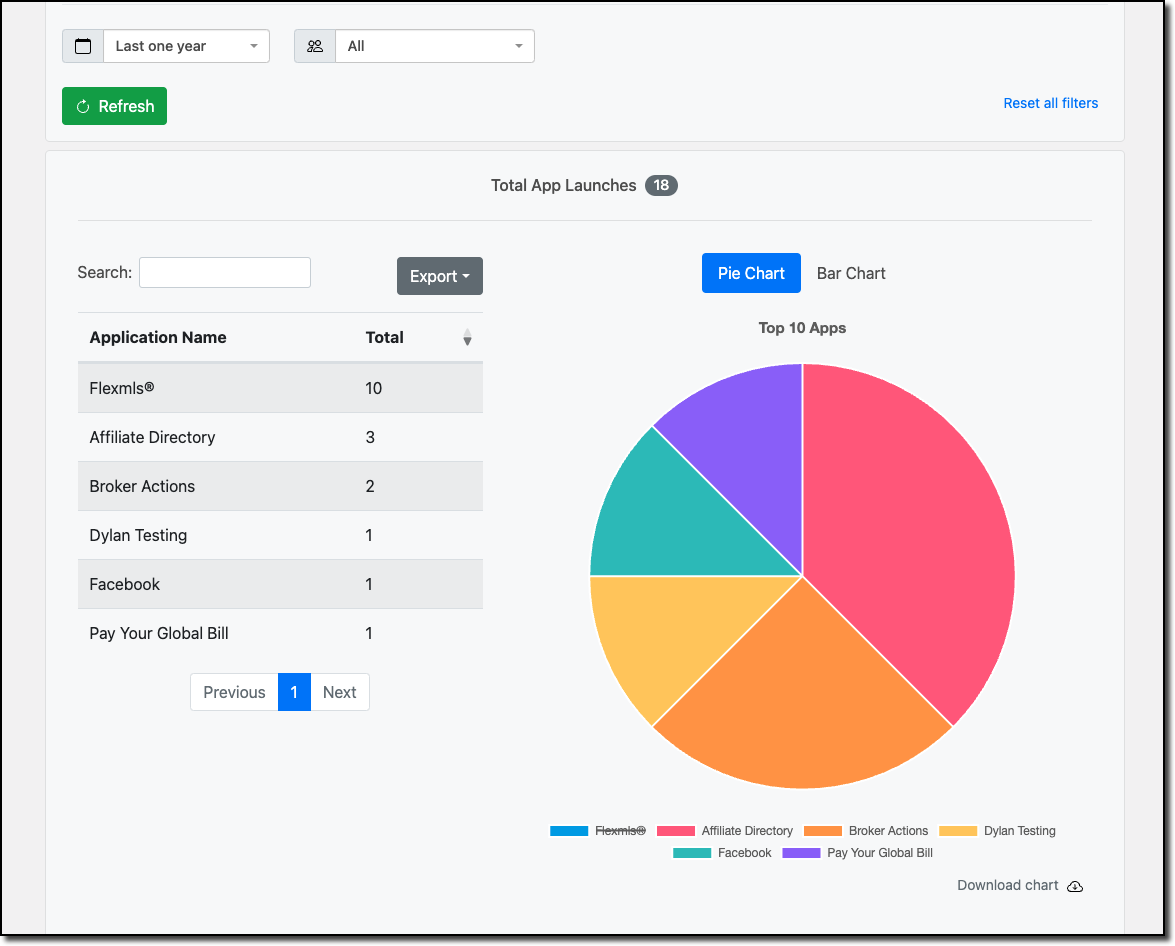Viewport: 1175px width, 946px height.
Task: Click inside the Search input field
Action: click(x=225, y=272)
